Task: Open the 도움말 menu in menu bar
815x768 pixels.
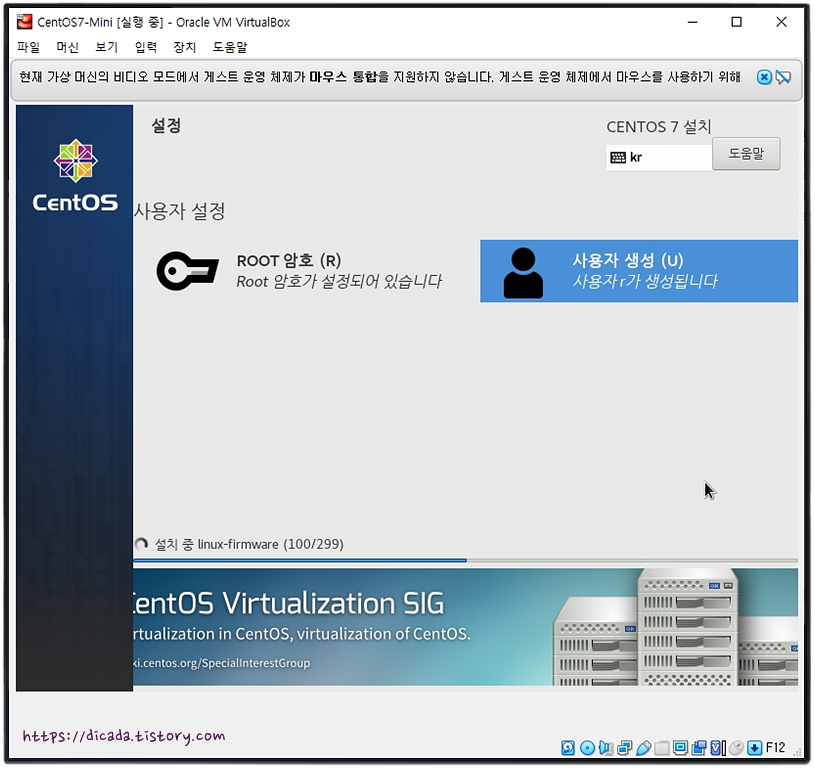Action: click(230, 47)
